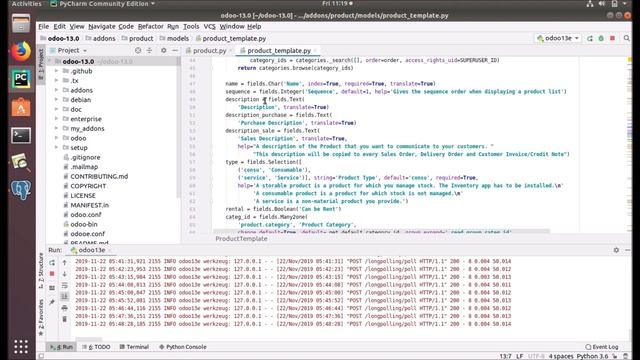This screenshot has width=640, height=360.
Task: Select odoo-bin in project tree
Action: click(x=84, y=224)
